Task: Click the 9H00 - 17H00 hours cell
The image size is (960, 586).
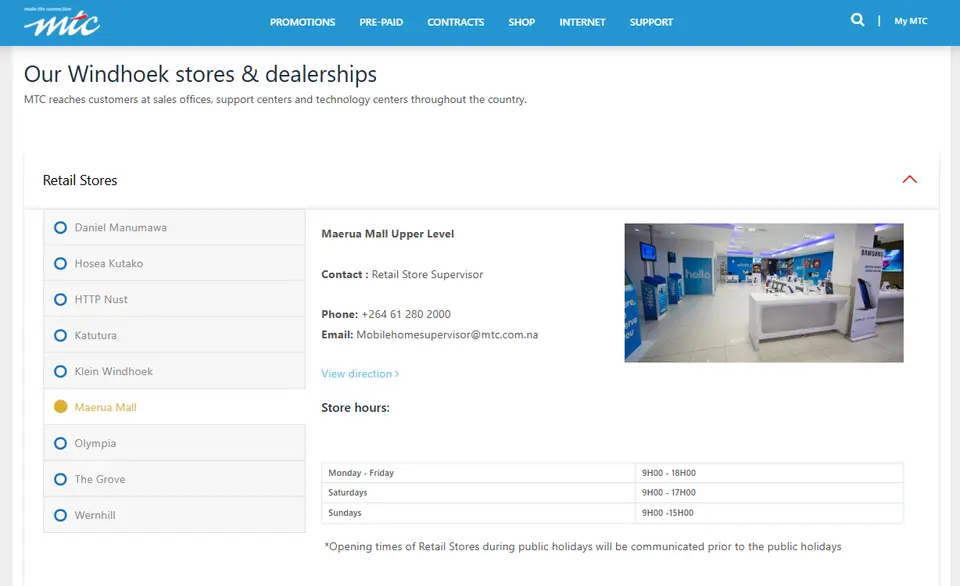Action: coord(769,492)
